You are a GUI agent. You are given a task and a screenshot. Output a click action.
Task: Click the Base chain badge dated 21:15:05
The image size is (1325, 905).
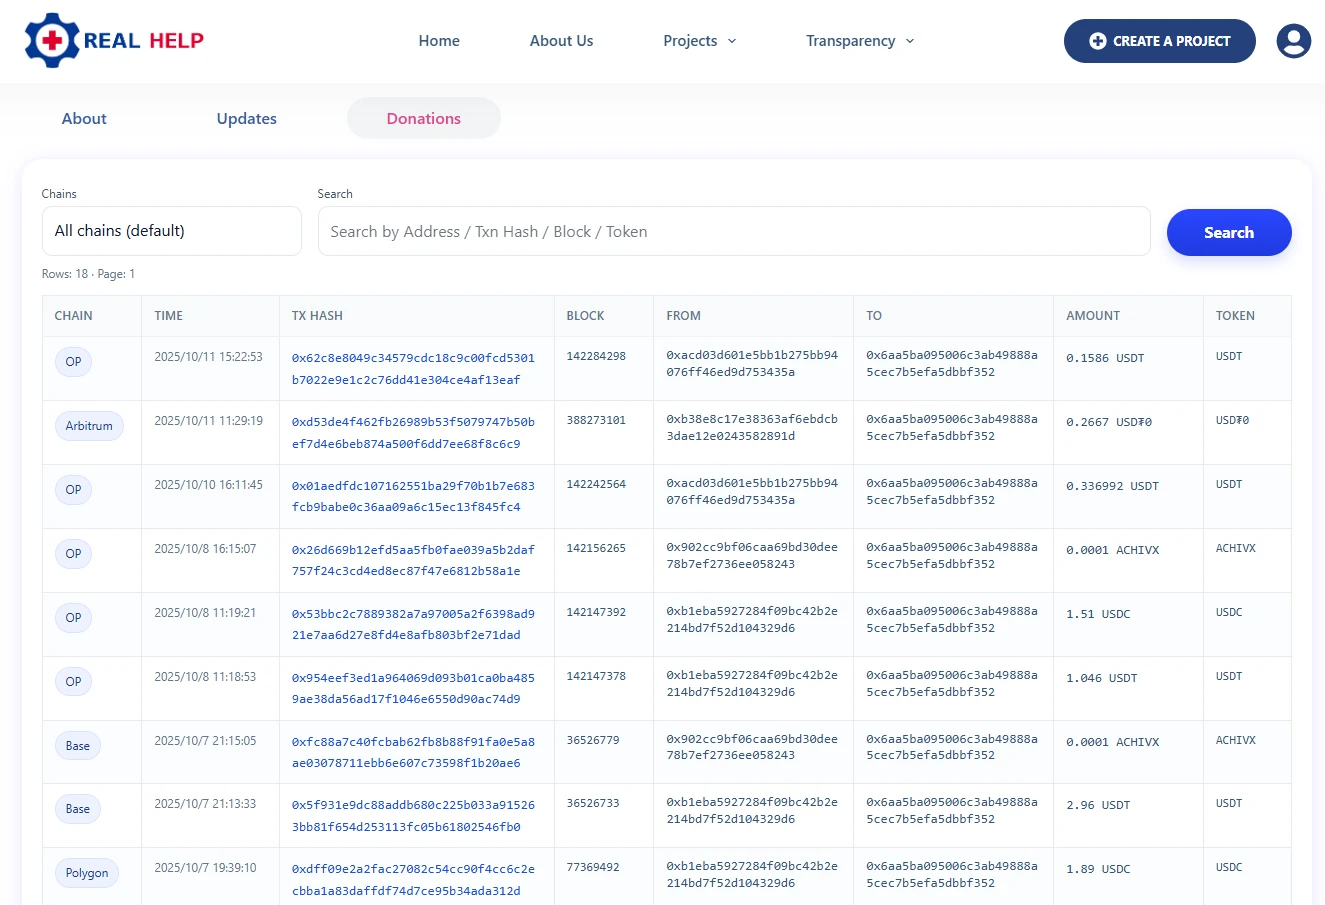tap(77, 746)
